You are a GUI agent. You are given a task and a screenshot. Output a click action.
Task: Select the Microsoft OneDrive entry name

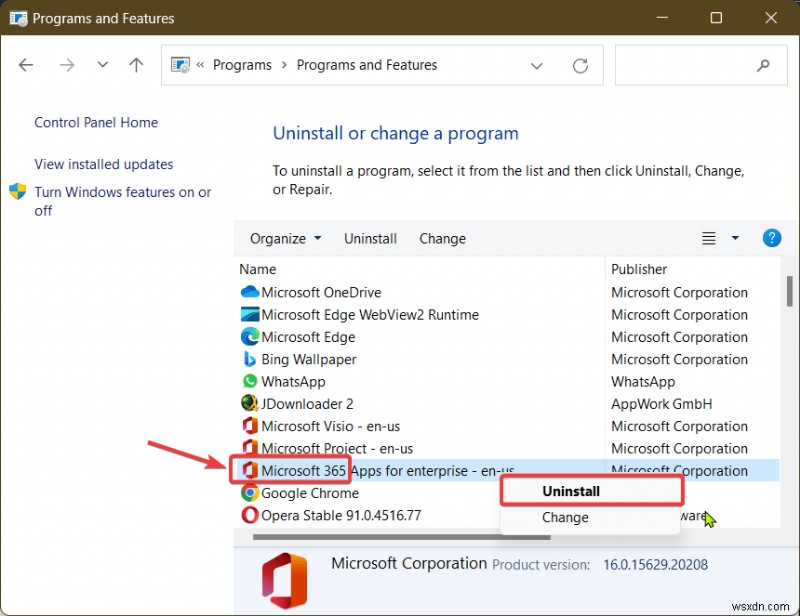click(x=321, y=292)
